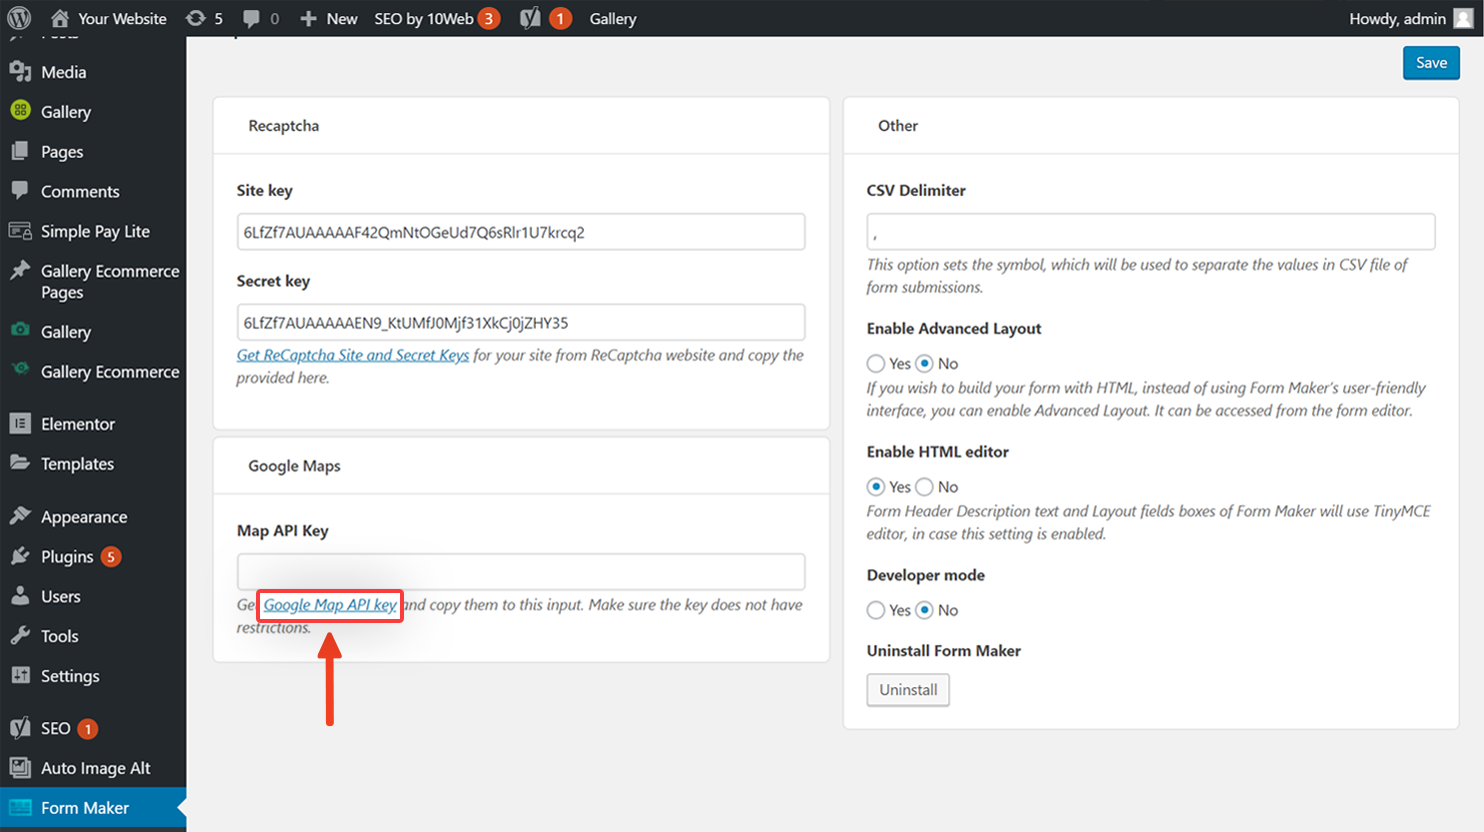
Task: Click the Recaptcha Site key input field
Action: (x=521, y=232)
